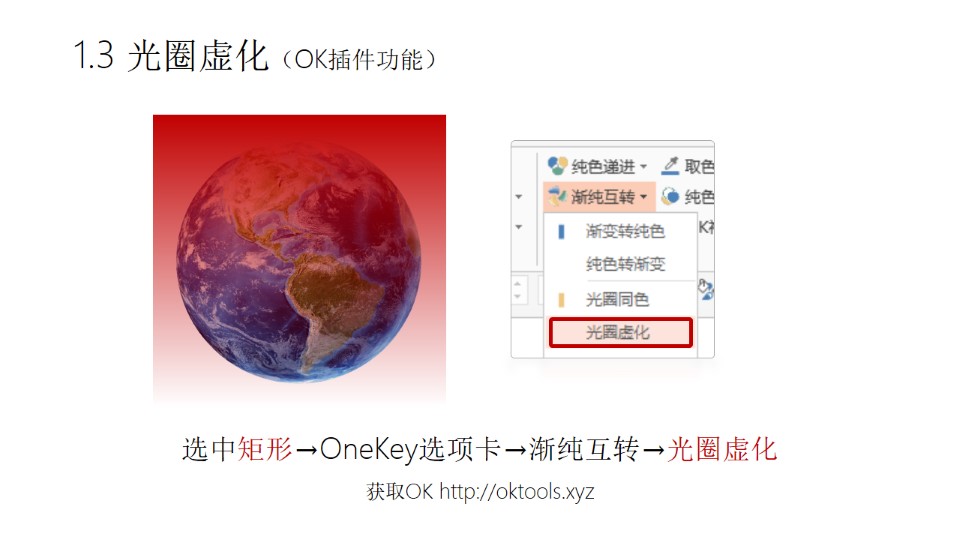
Task: Click the paint bucket icon right of the menu
Action: click(706, 290)
